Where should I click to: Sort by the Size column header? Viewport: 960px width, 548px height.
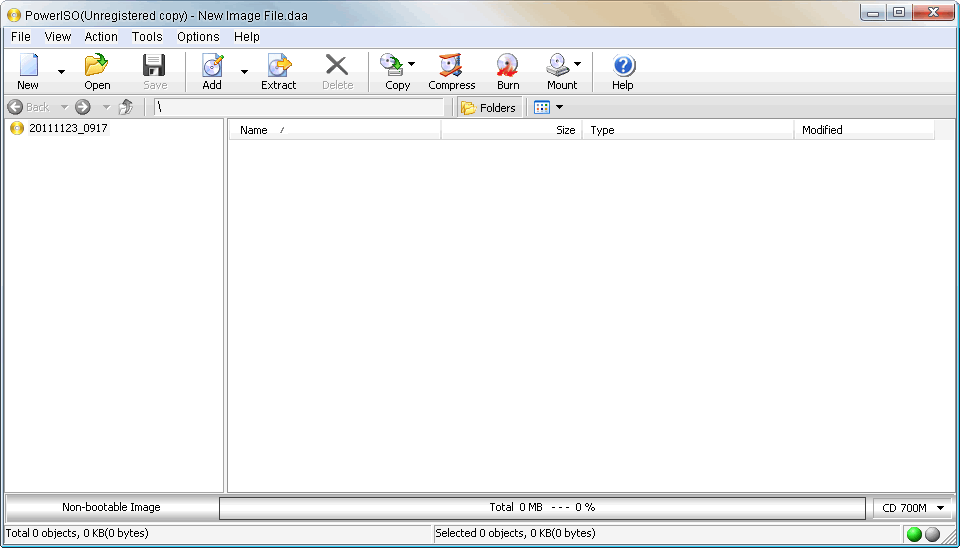511,130
